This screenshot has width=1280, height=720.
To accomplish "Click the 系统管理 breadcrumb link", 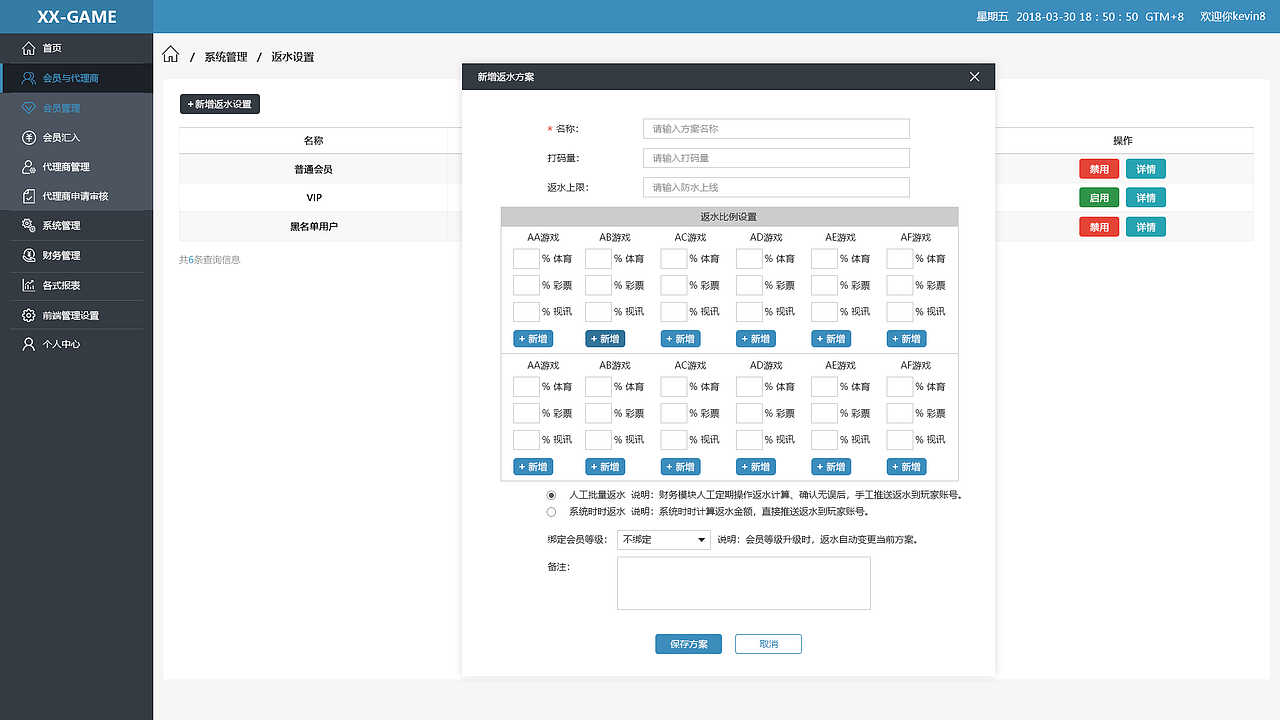I will (226, 57).
